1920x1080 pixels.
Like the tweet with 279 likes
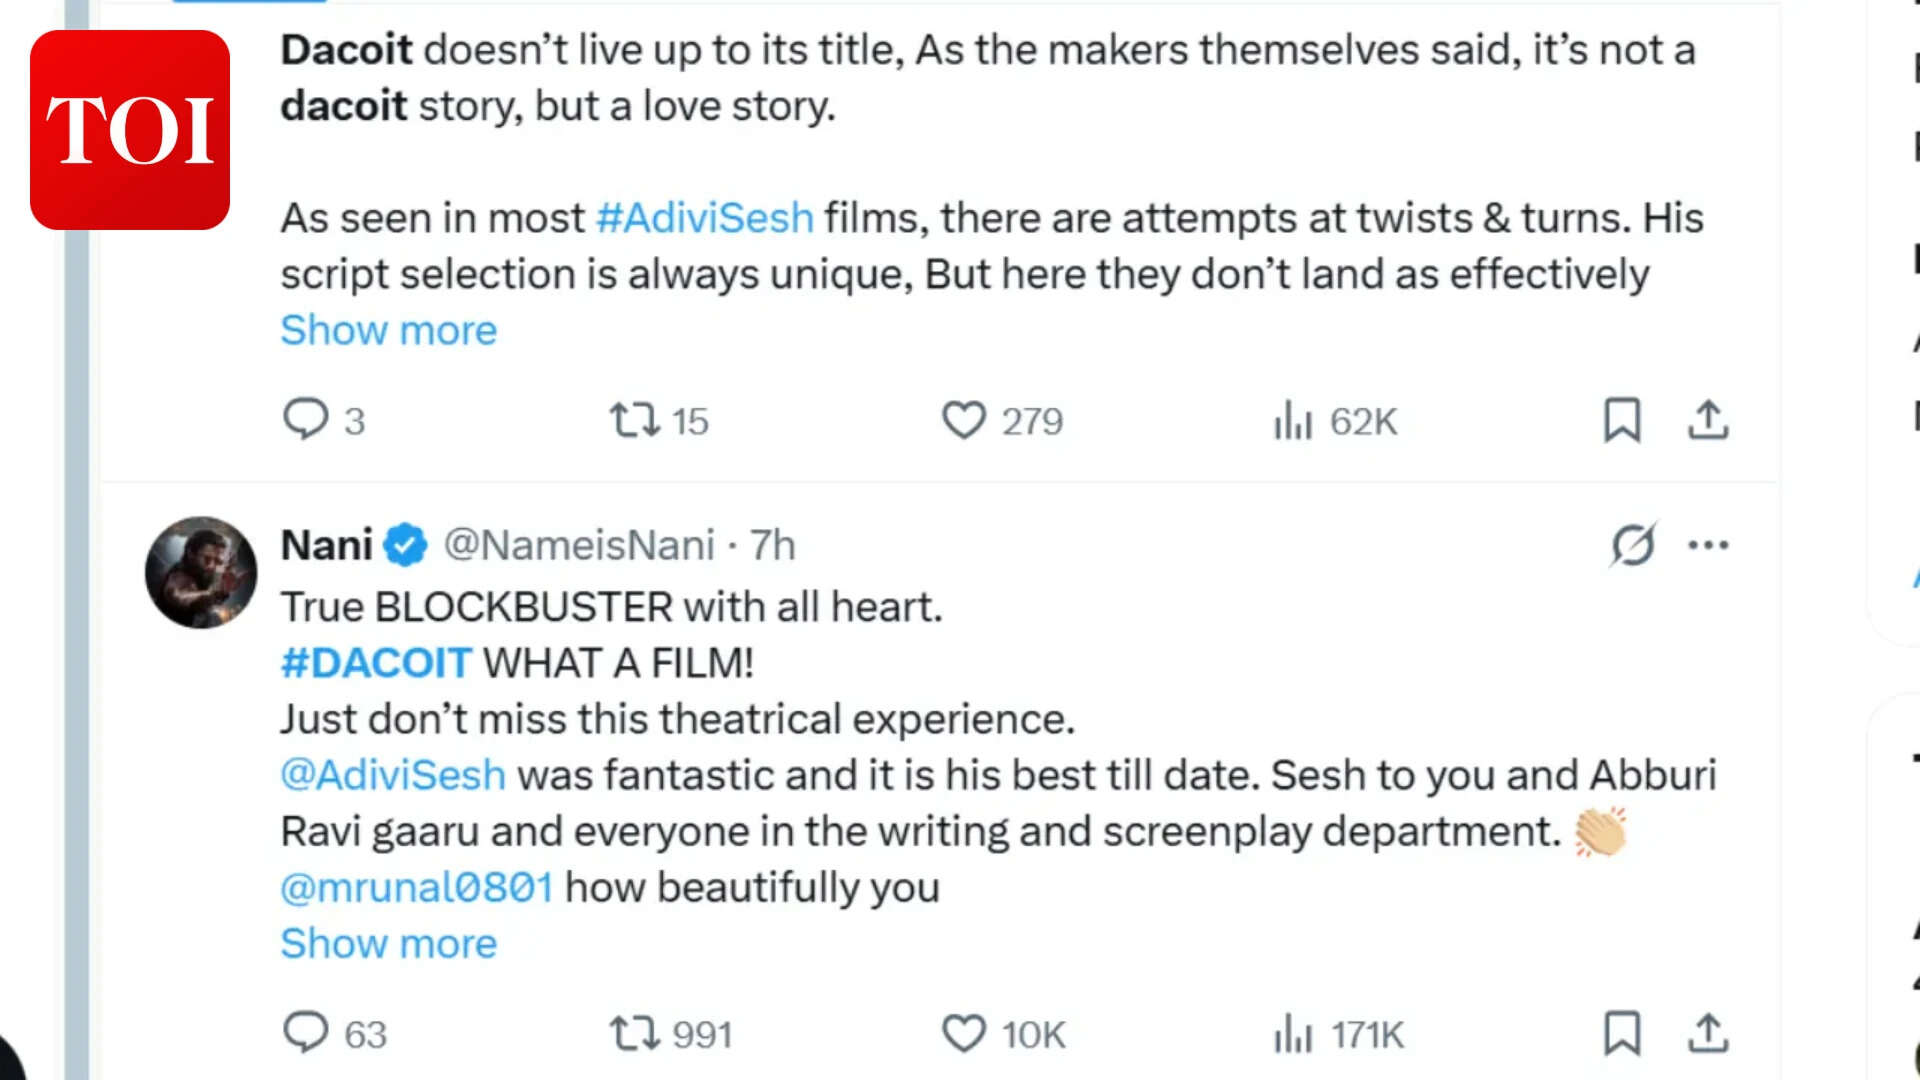(x=964, y=420)
